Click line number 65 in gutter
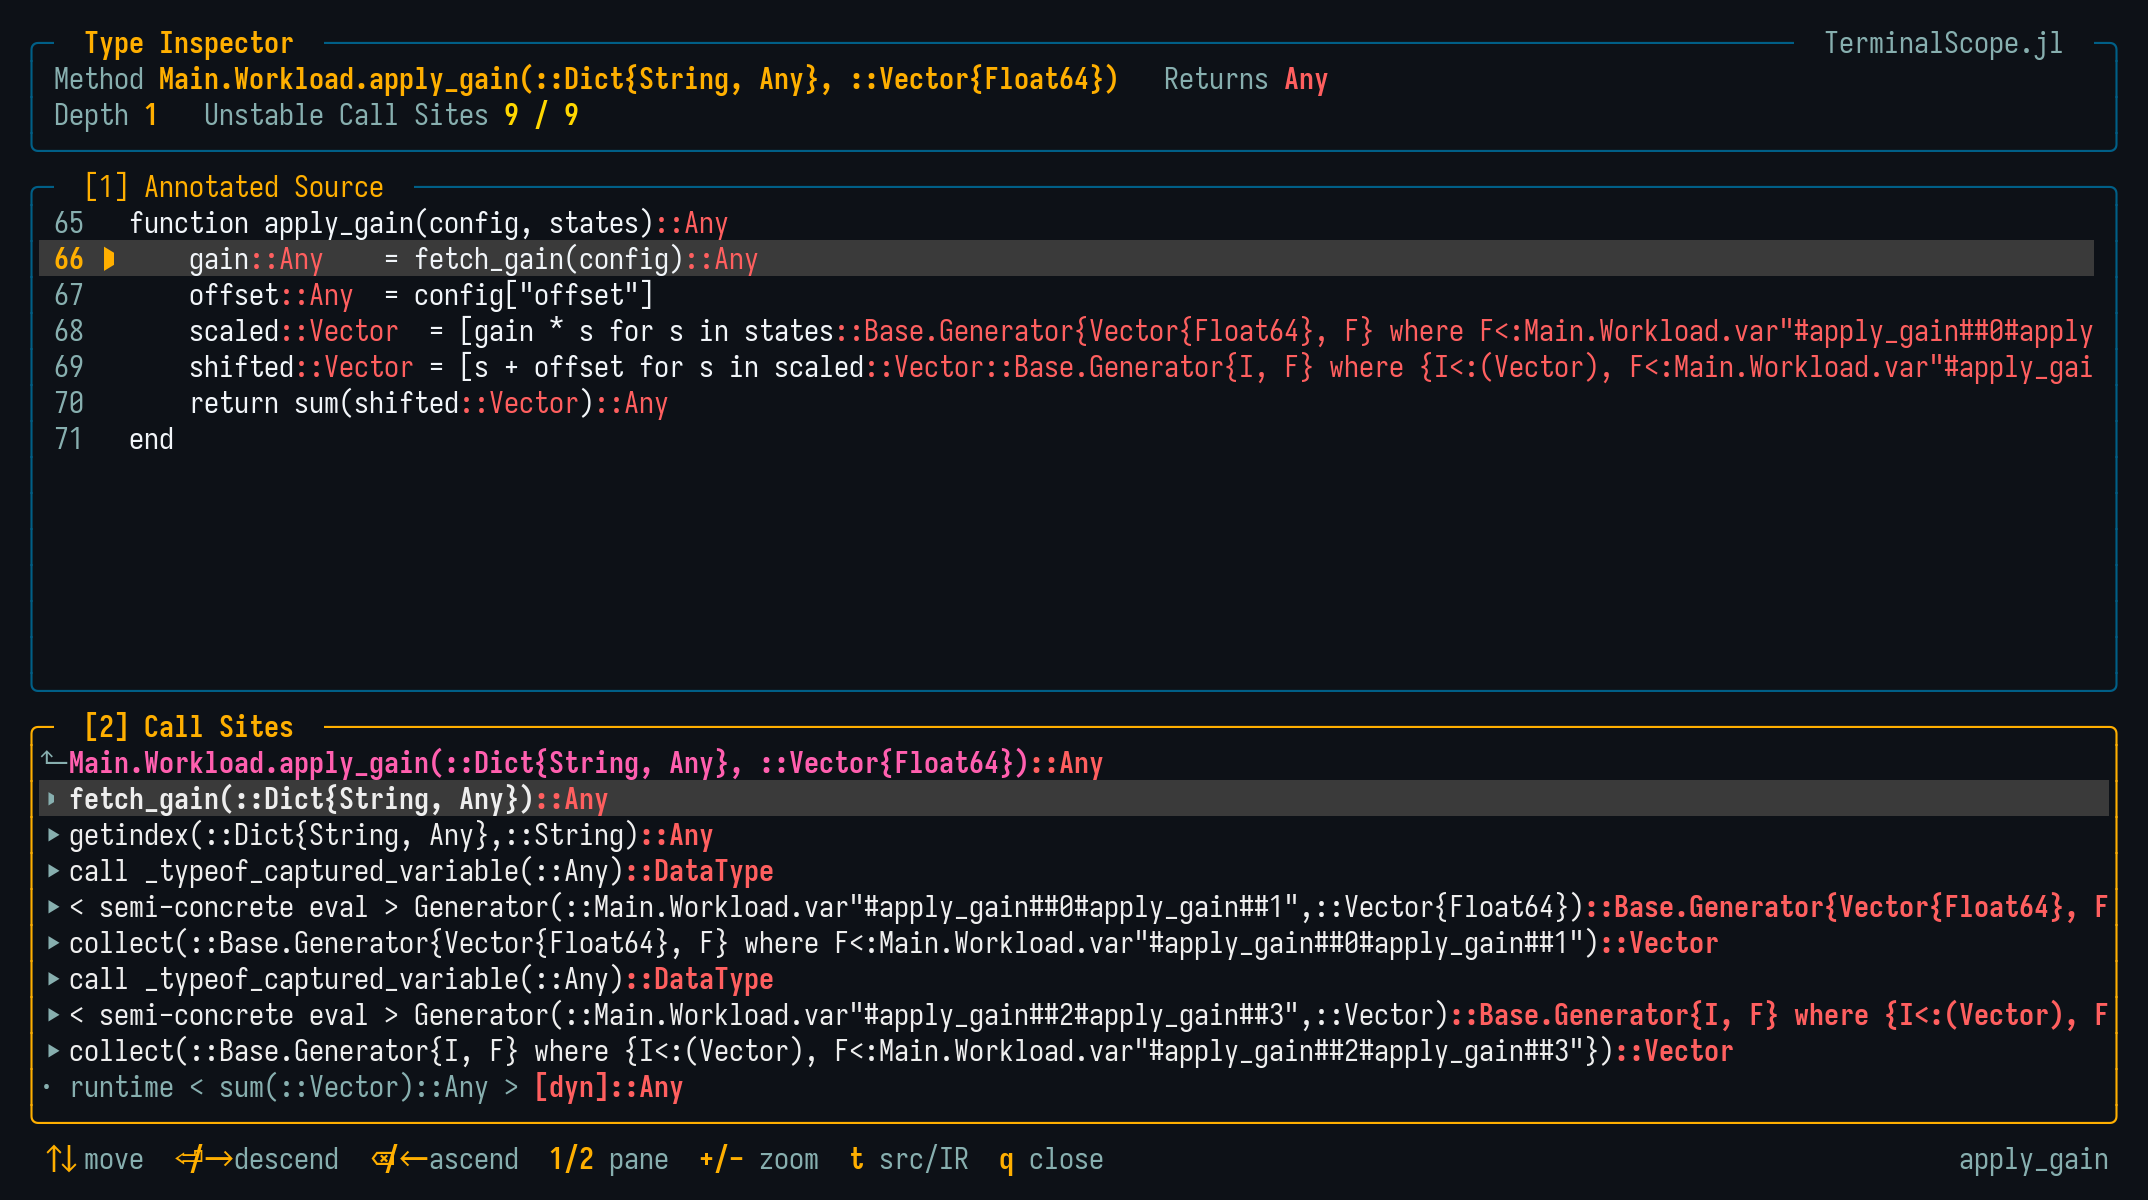This screenshot has height=1200, width=2148. (69, 223)
